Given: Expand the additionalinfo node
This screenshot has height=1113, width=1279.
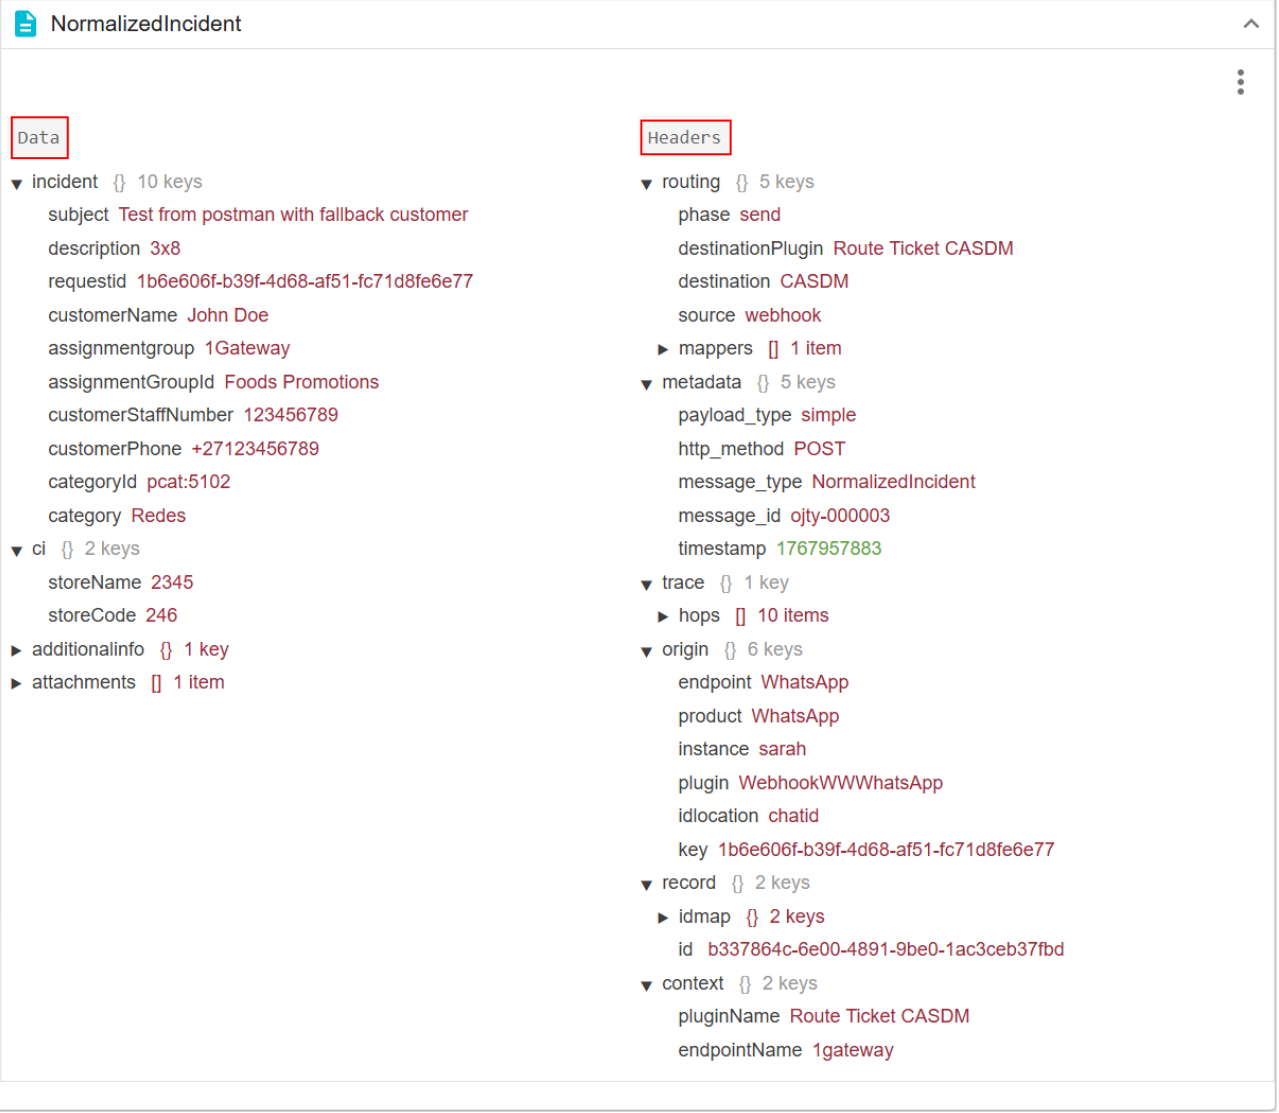Looking at the screenshot, I should pyautogui.click(x=17, y=651).
